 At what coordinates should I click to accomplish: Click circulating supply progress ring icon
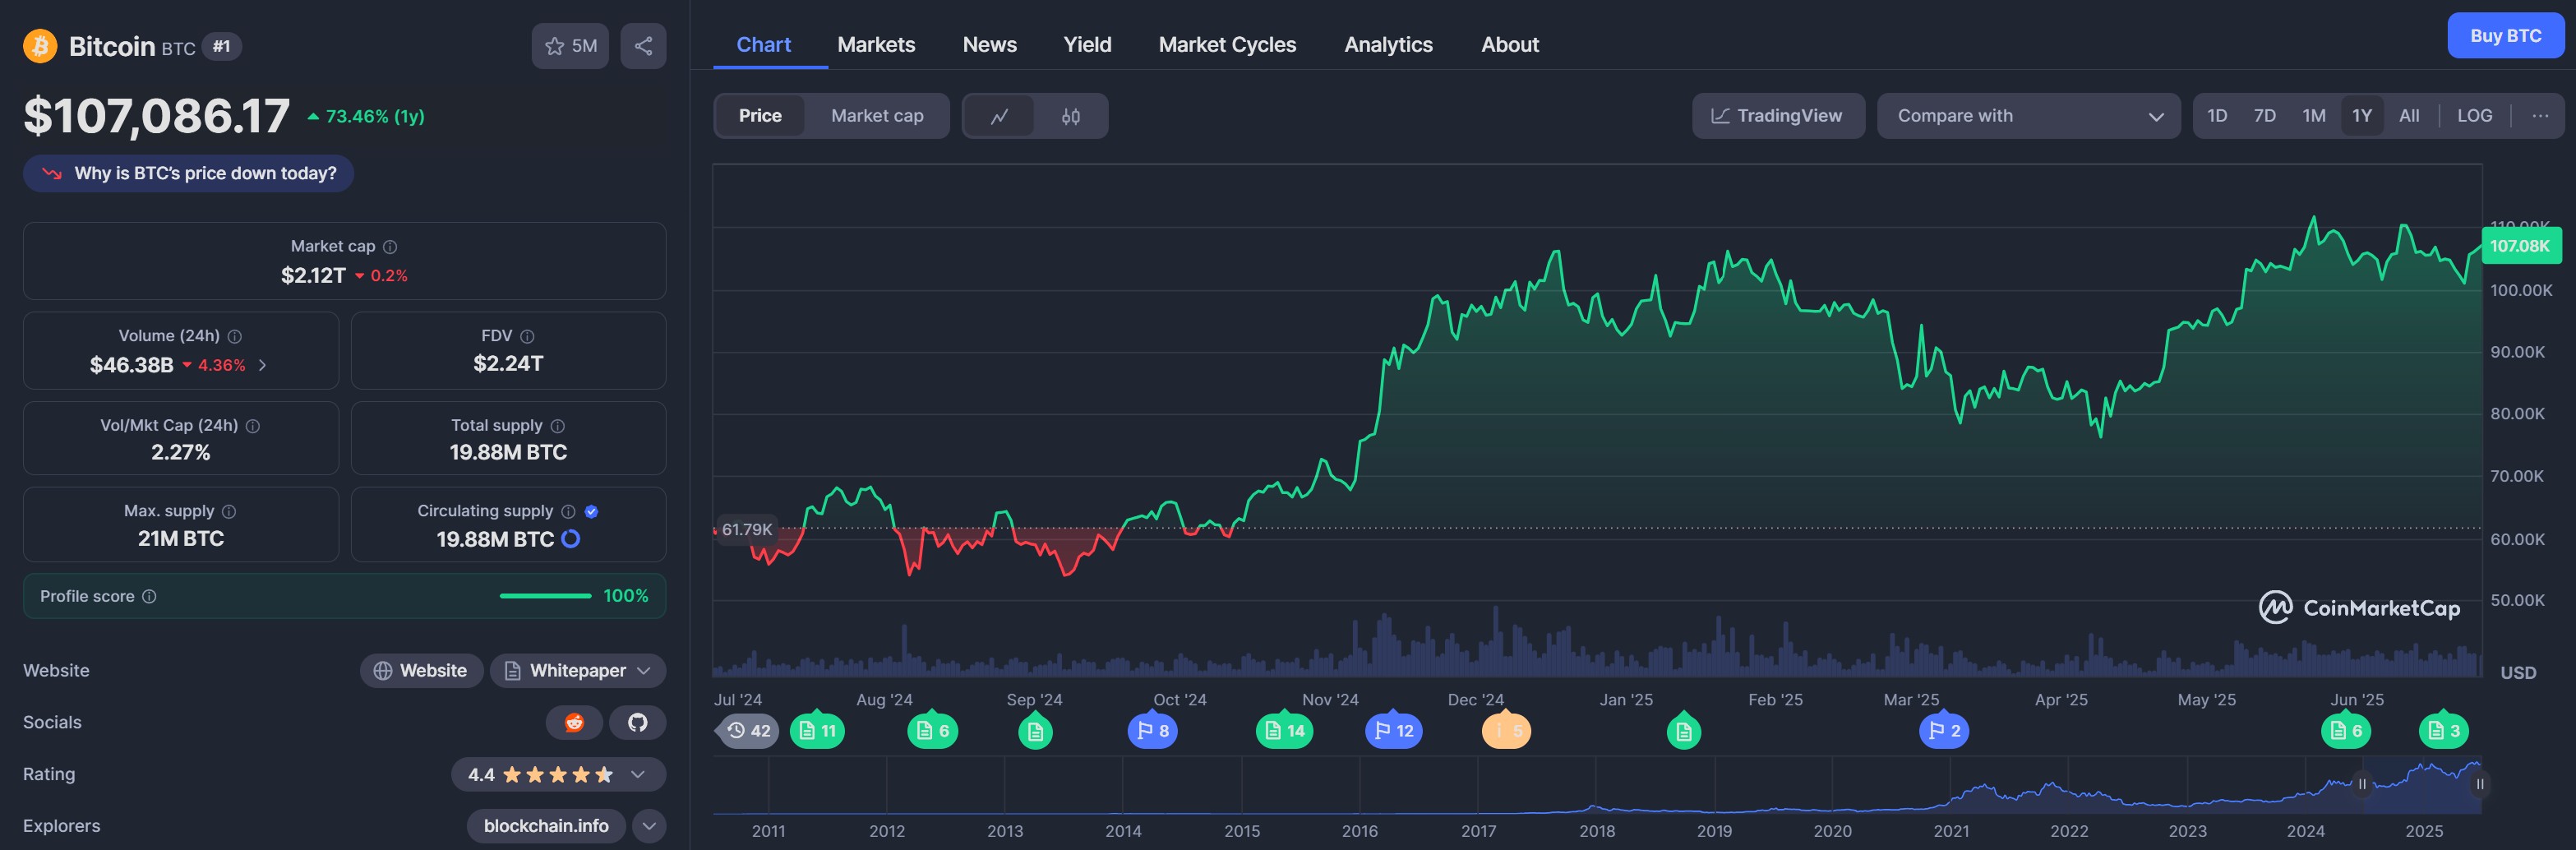pyautogui.click(x=571, y=539)
